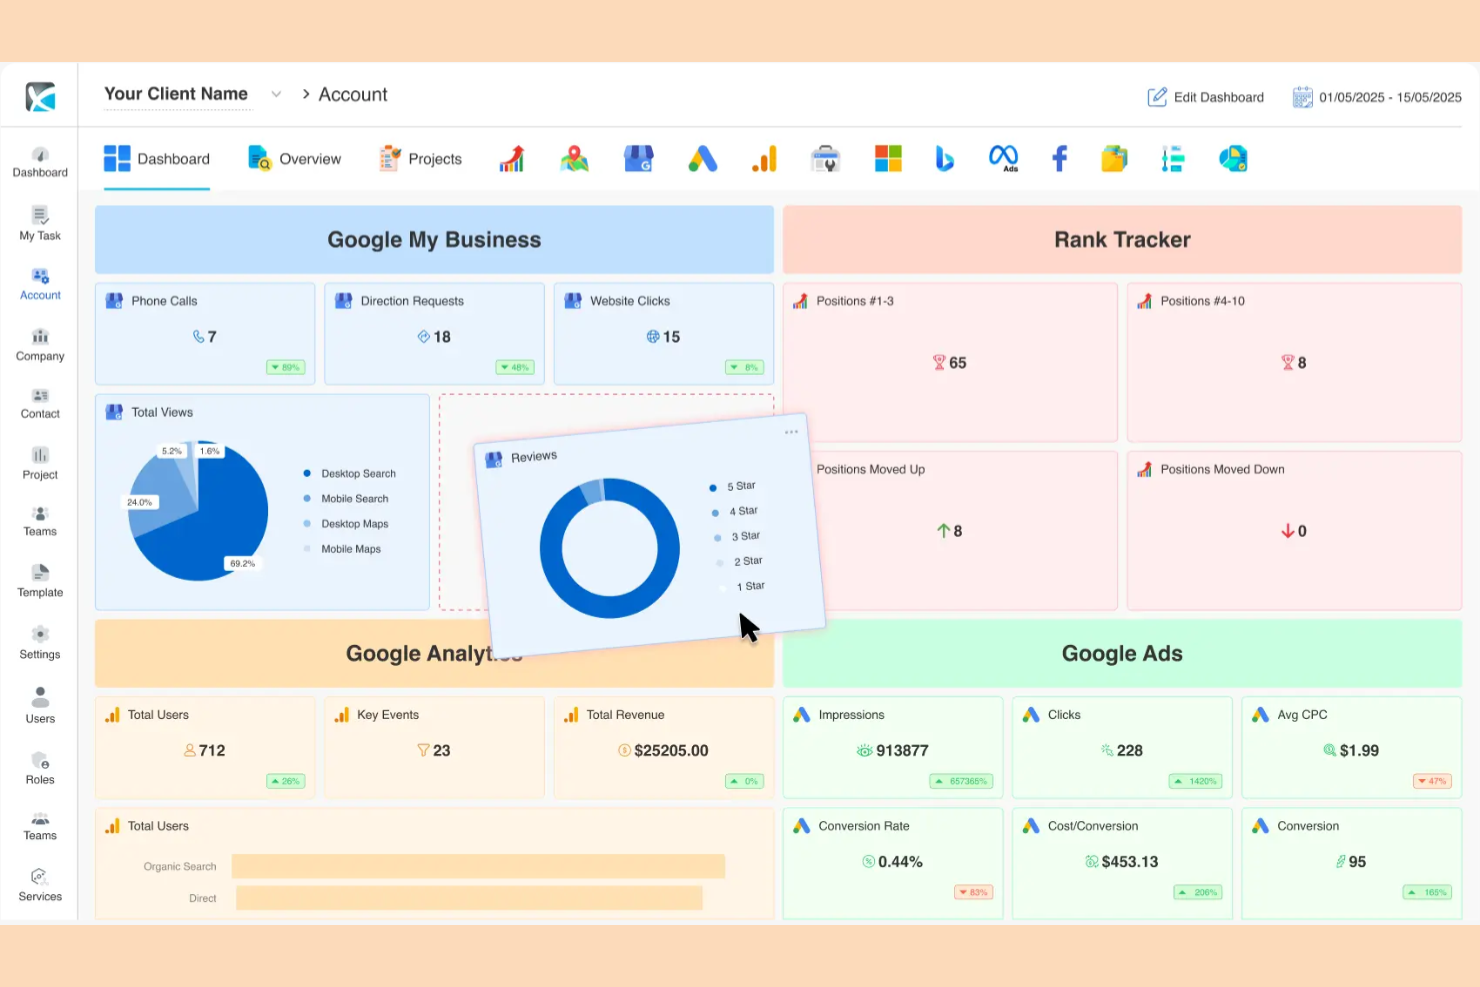Open the Search Console toolbox tab icon
Image resolution: width=1480 pixels, height=987 pixels.
[x=825, y=159]
